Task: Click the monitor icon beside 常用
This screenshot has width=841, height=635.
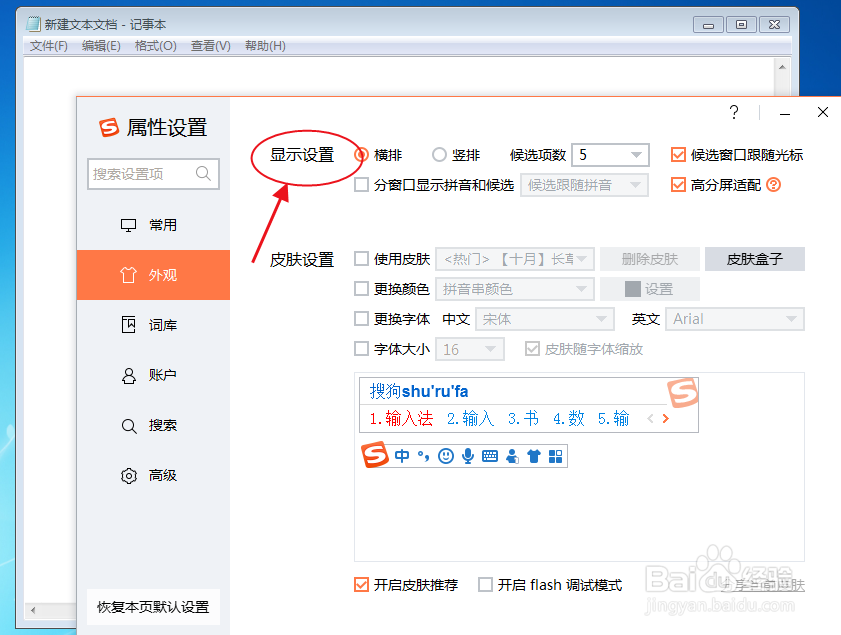Action: click(128, 225)
